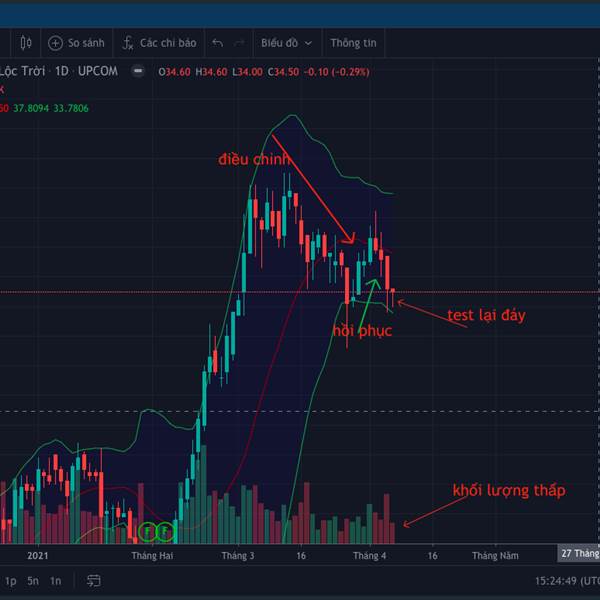Open the candlestick chart style icon
The height and width of the screenshot is (600, 600).
coord(26,43)
